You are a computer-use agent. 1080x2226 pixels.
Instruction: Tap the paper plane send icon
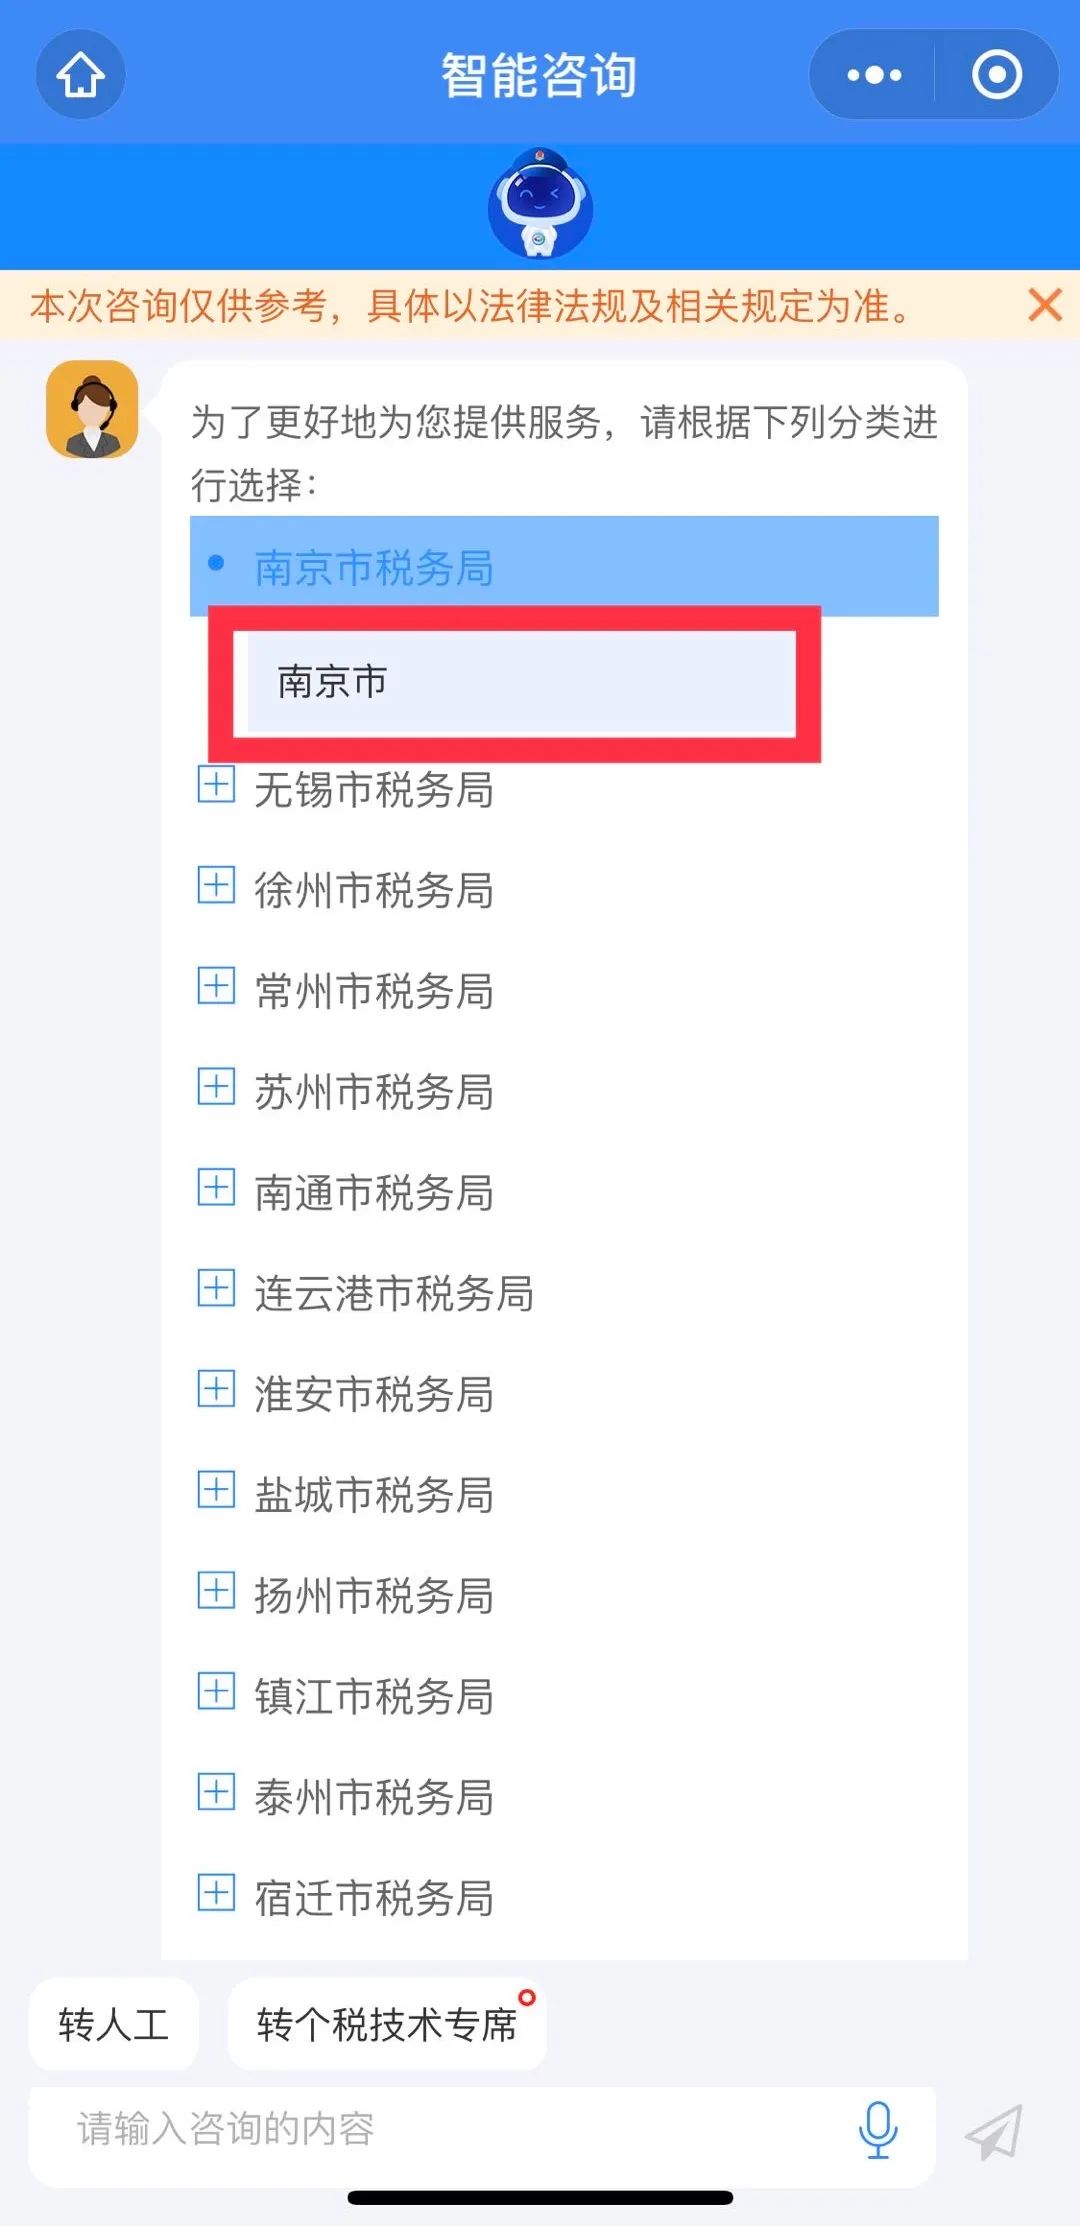click(994, 2131)
